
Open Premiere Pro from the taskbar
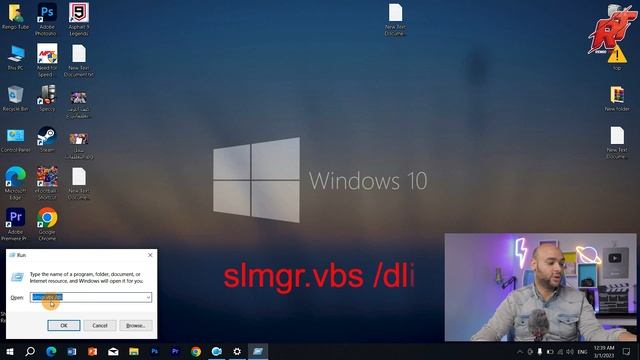tap(175, 351)
